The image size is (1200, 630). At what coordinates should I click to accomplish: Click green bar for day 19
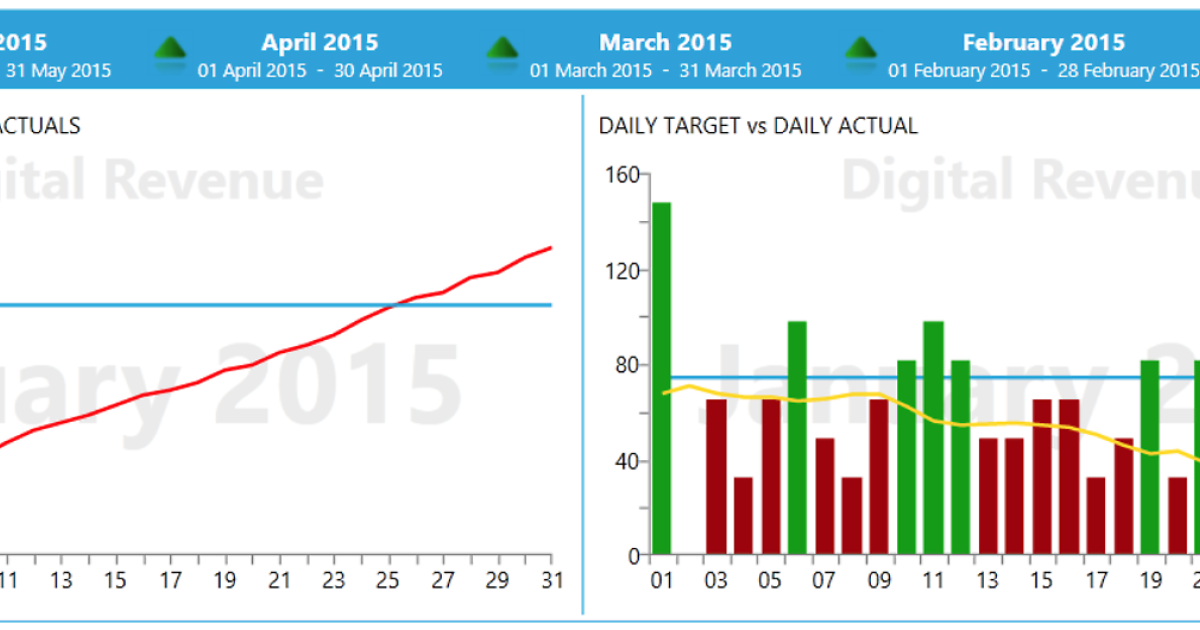click(x=1150, y=458)
